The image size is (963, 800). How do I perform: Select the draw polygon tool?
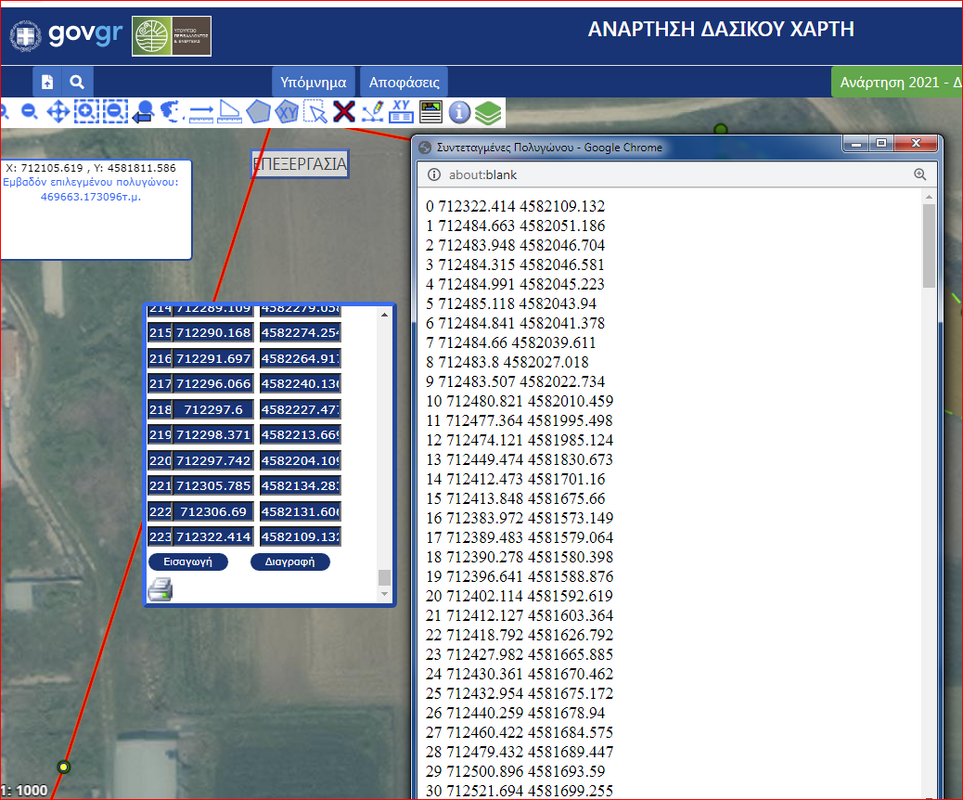(x=259, y=112)
